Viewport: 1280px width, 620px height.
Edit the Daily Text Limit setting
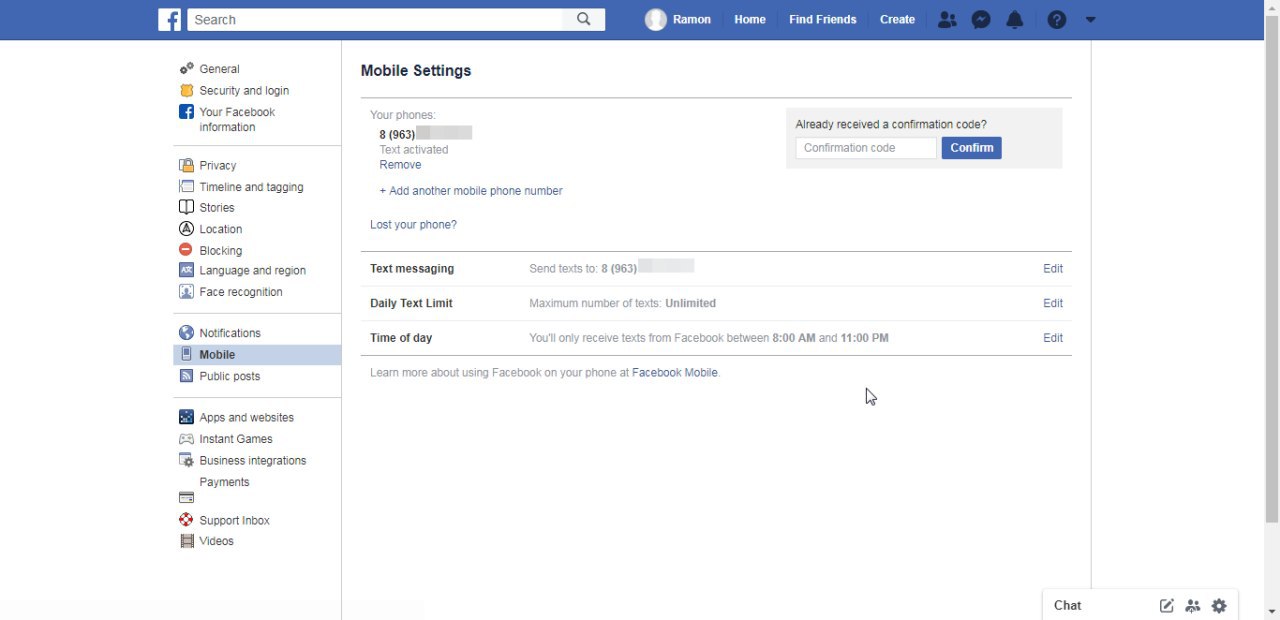tap(1053, 303)
